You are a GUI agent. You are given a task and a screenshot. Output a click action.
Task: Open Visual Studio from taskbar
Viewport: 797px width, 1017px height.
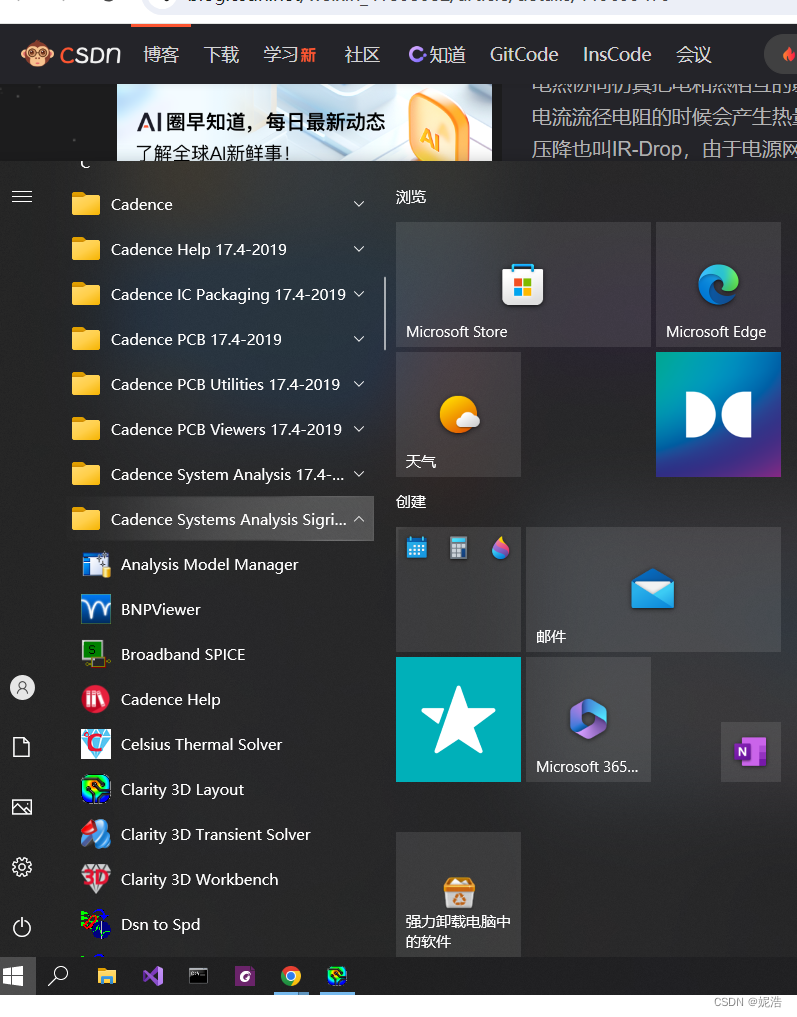pos(153,975)
